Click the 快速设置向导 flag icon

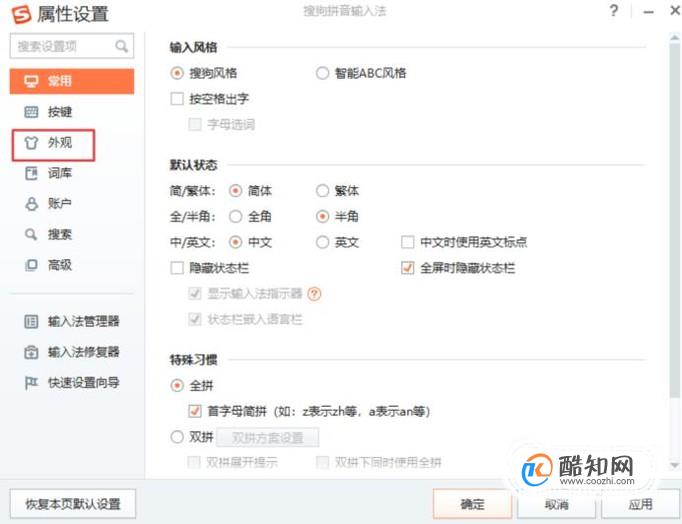tap(31, 383)
